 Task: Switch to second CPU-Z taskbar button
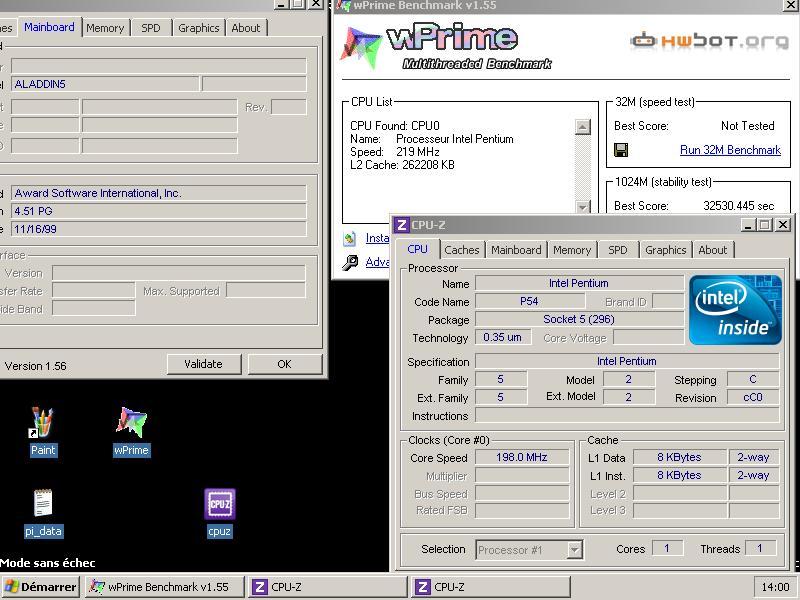pyautogui.click(x=490, y=587)
